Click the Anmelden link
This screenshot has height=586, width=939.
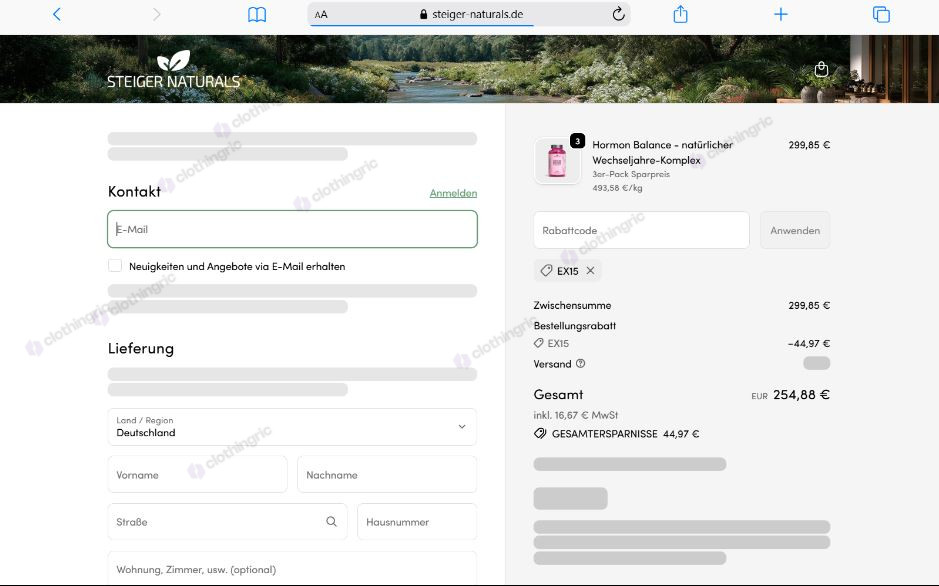click(x=453, y=193)
